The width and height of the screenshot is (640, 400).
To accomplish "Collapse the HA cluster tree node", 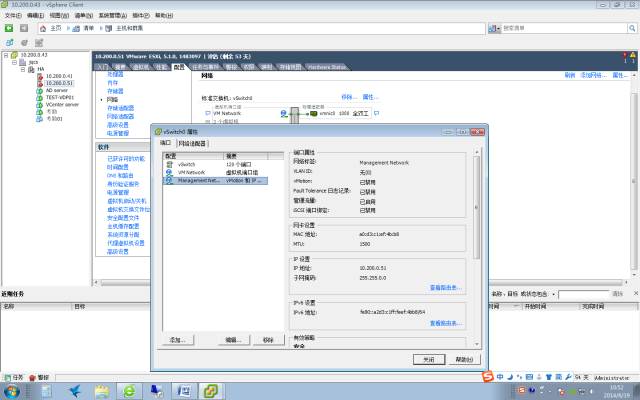I will (x=23, y=69).
